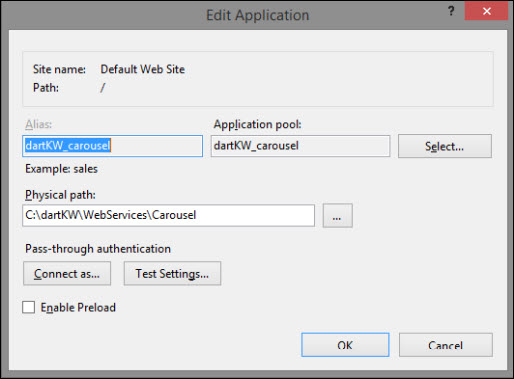The height and width of the screenshot is (379, 514).
Task: Confirm changes with the OK button
Action: [x=345, y=345]
